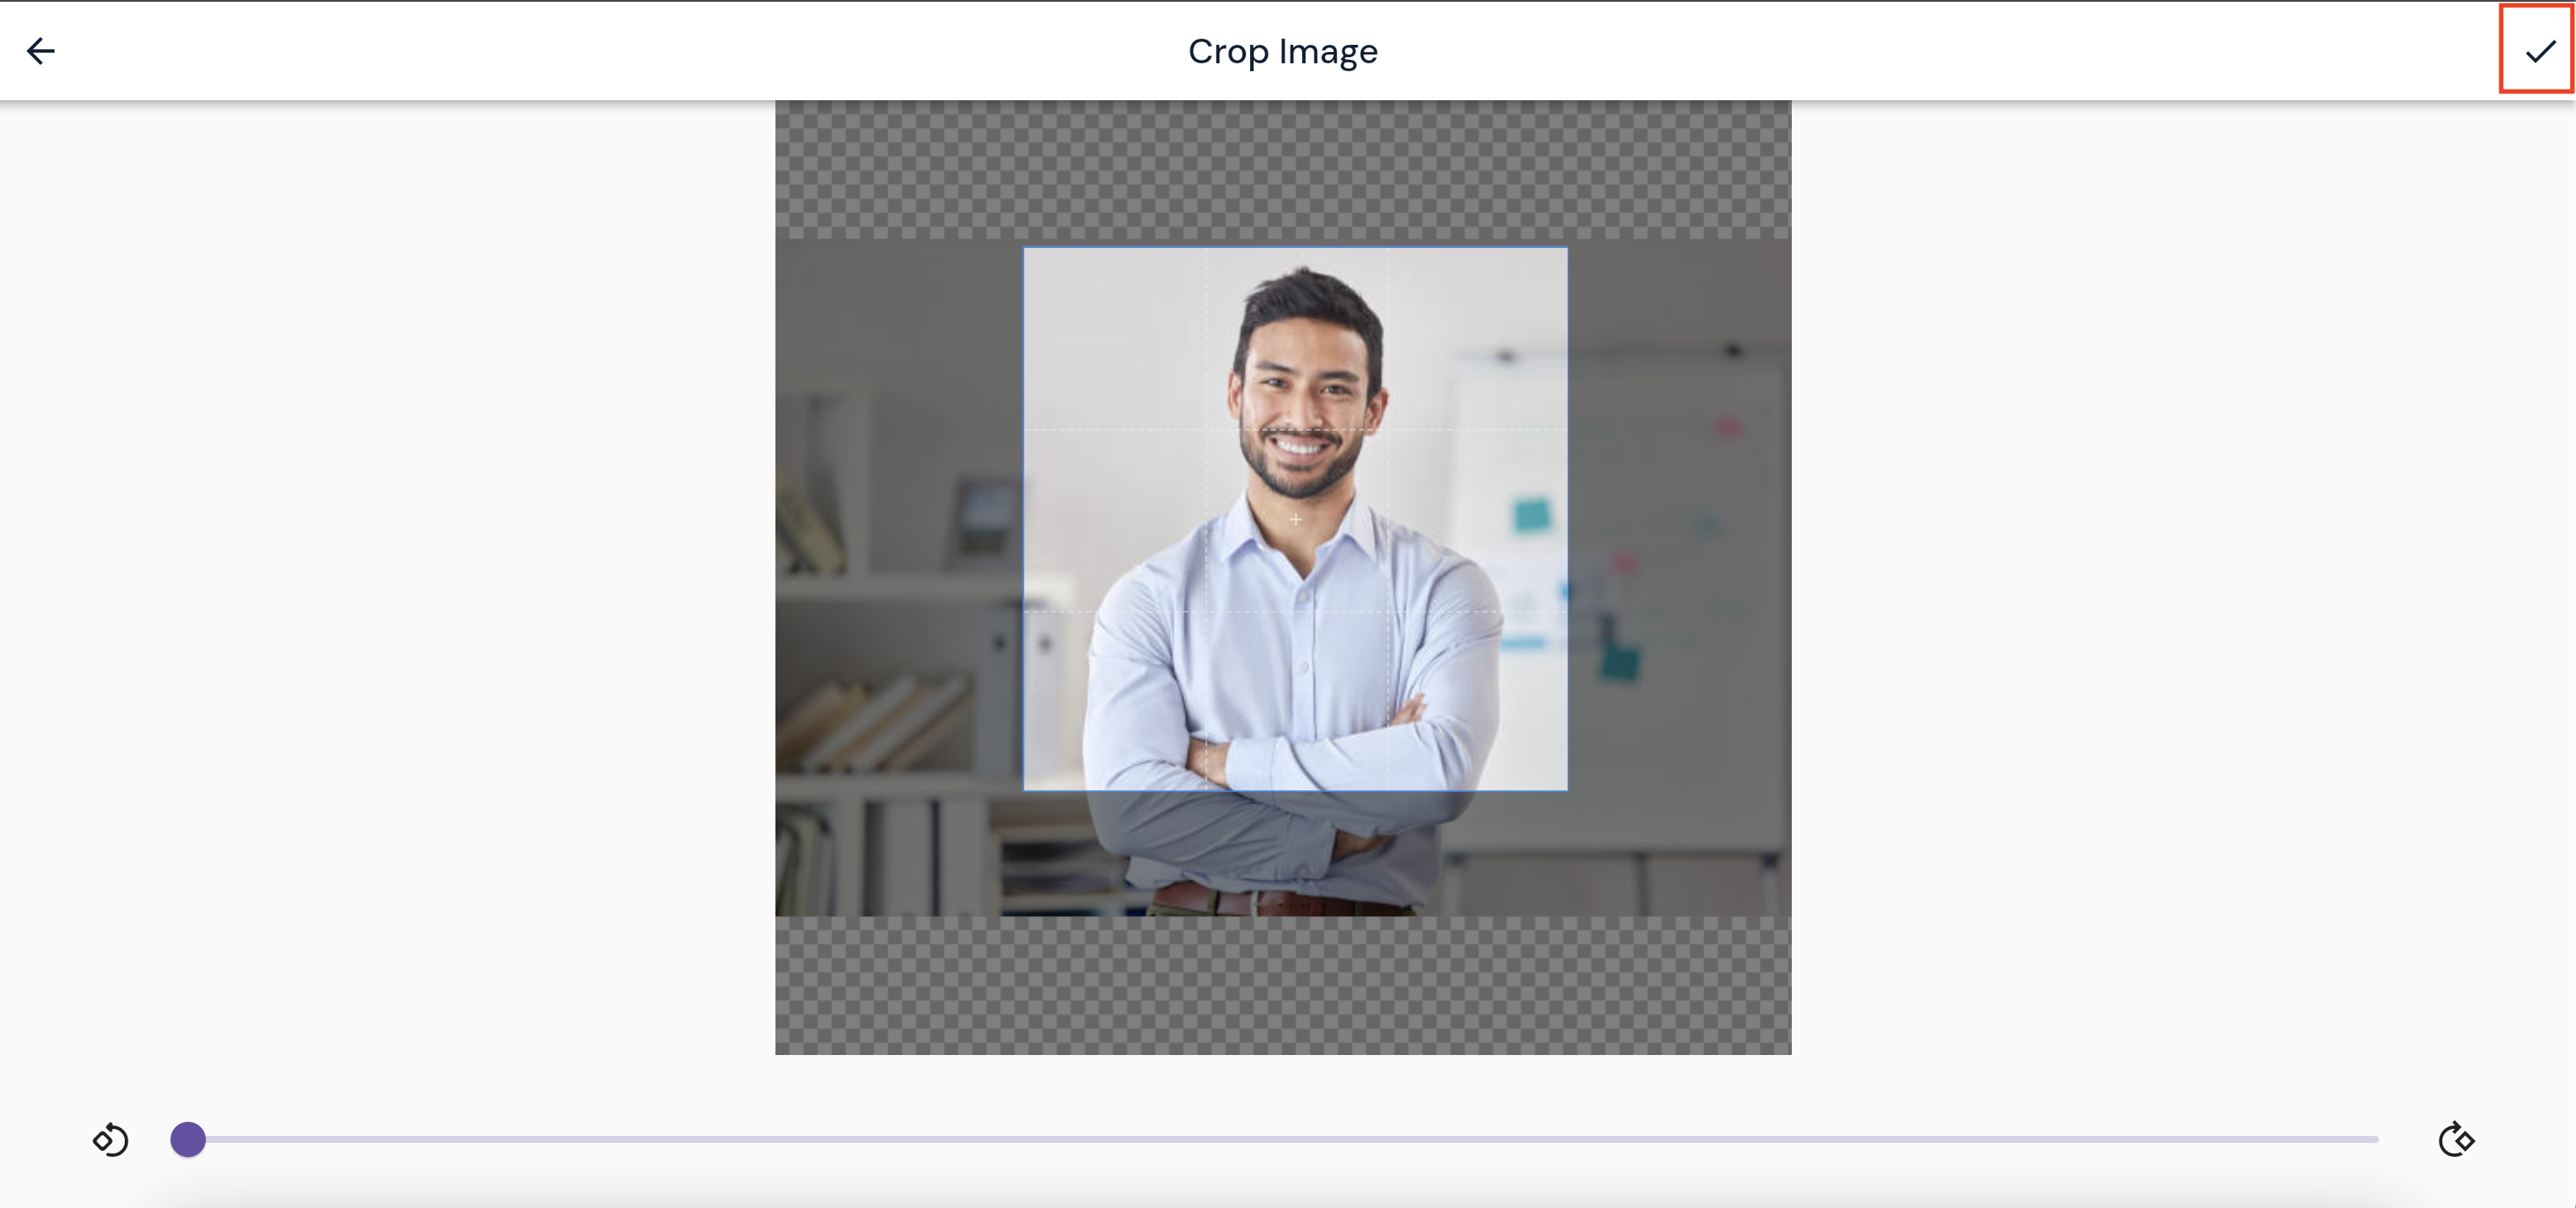This screenshot has width=2576, height=1208.
Task: Click the checkerboard area above the photo
Action: (x=1283, y=168)
